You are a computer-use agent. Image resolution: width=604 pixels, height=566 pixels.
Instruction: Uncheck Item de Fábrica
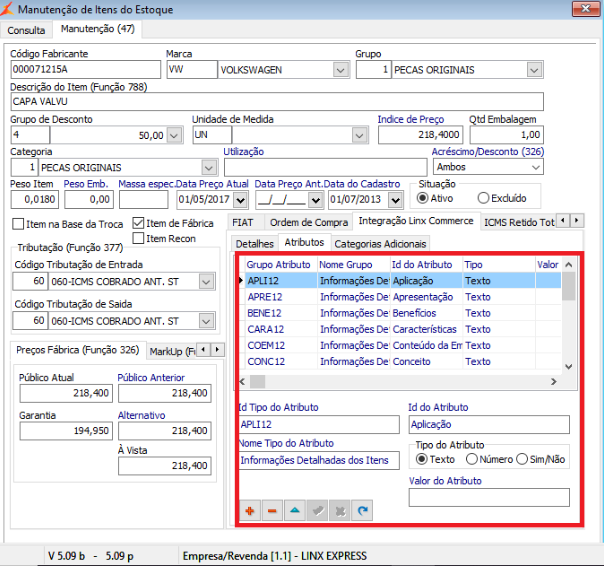pyautogui.click(x=138, y=223)
